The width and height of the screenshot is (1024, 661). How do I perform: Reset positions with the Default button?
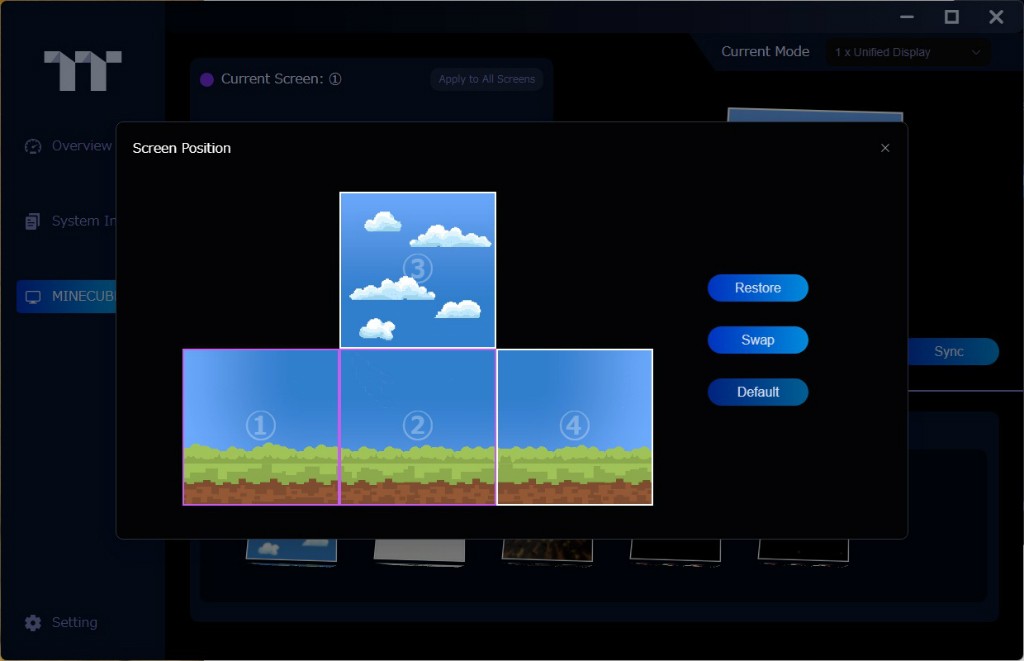click(757, 392)
